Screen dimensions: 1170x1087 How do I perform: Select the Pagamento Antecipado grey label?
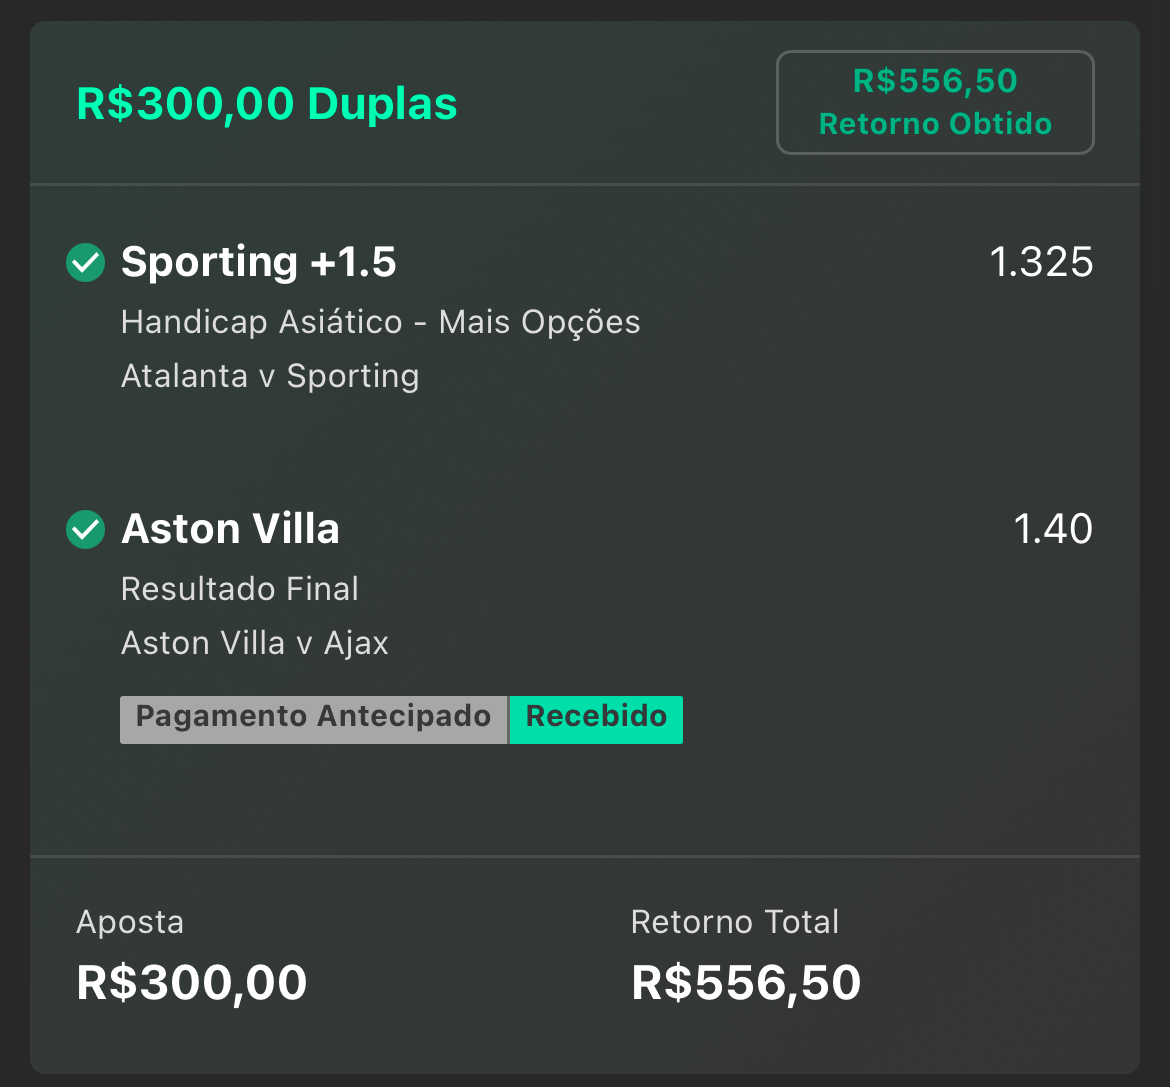point(313,719)
